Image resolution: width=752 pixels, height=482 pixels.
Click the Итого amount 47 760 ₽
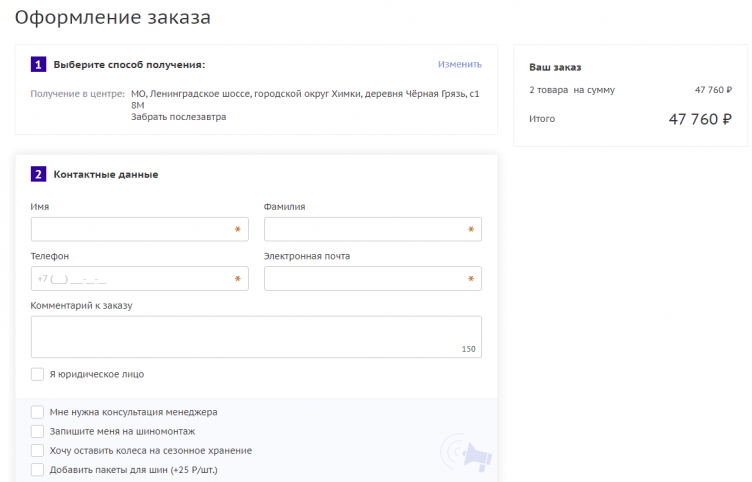click(x=700, y=119)
